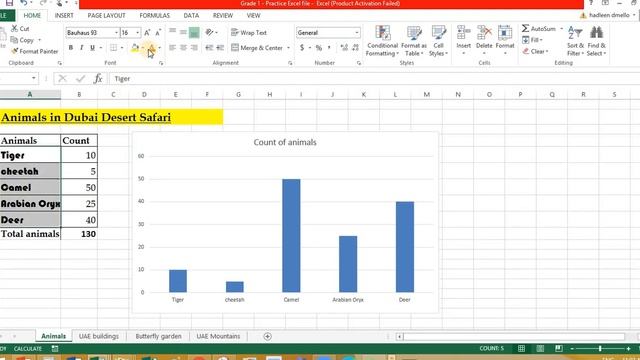This screenshot has width=640, height=360.
Task: Apply the yellow Fill Color bucket
Action: tap(135, 48)
